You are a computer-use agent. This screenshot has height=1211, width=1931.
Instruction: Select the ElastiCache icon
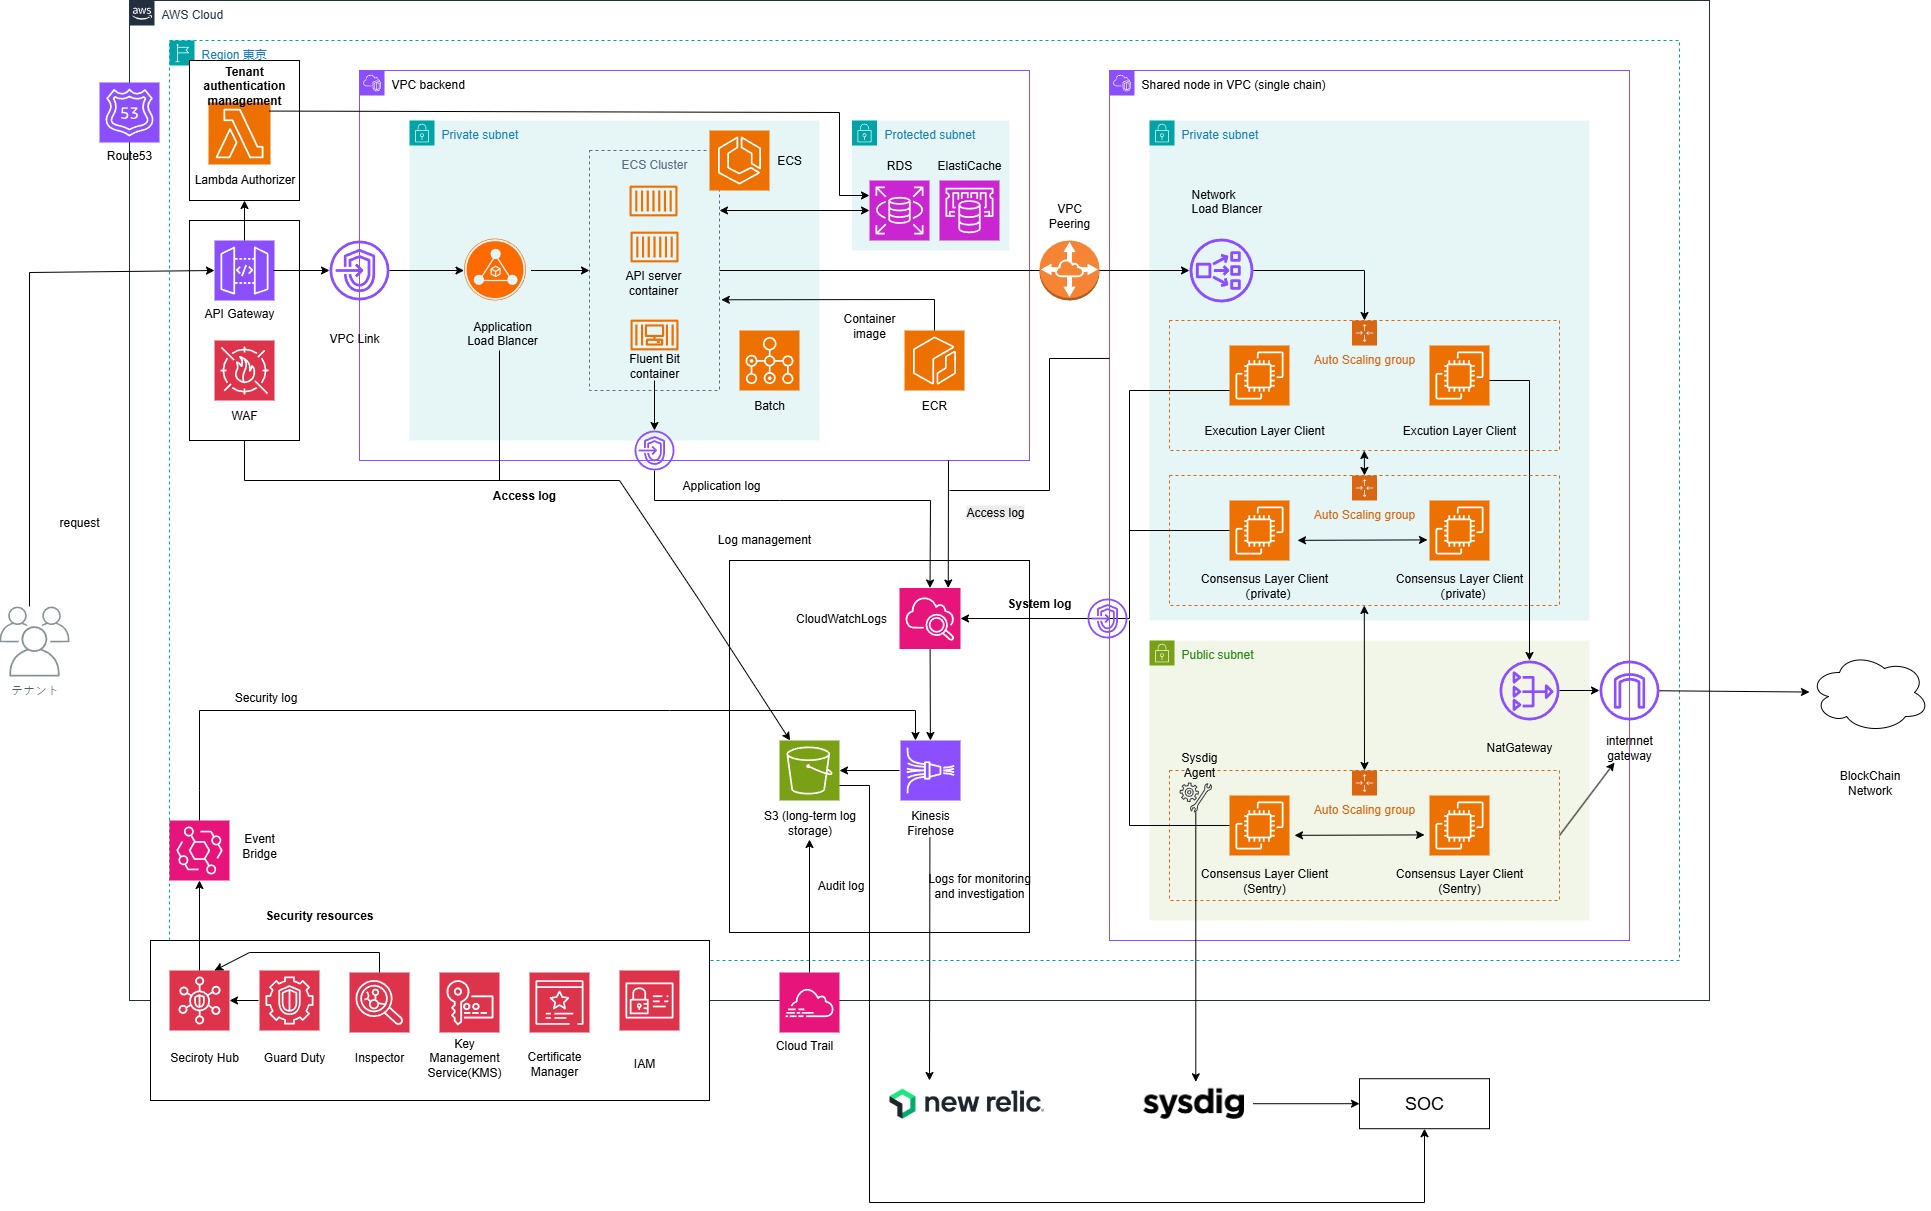tap(969, 210)
